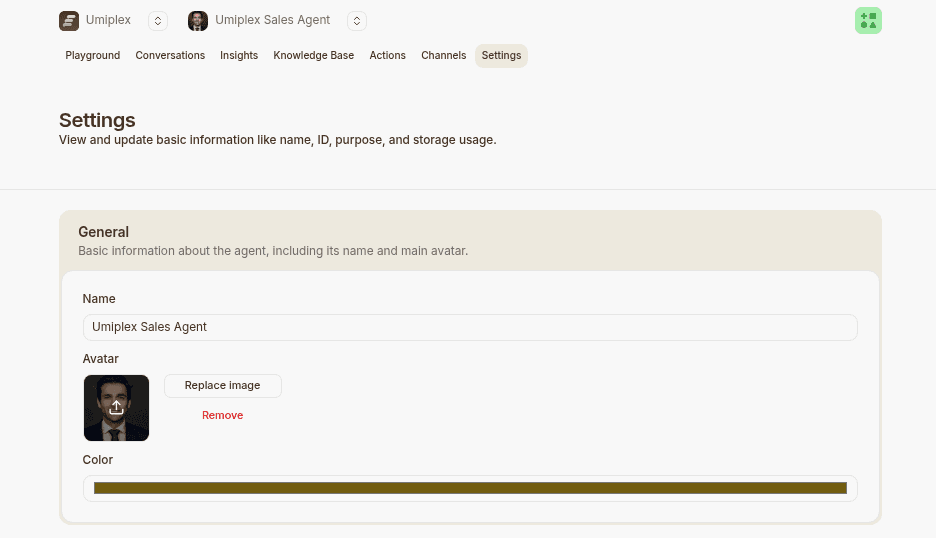Switch to the Channels tab
The width and height of the screenshot is (936, 538).
pyautogui.click(x=444, y=56)
